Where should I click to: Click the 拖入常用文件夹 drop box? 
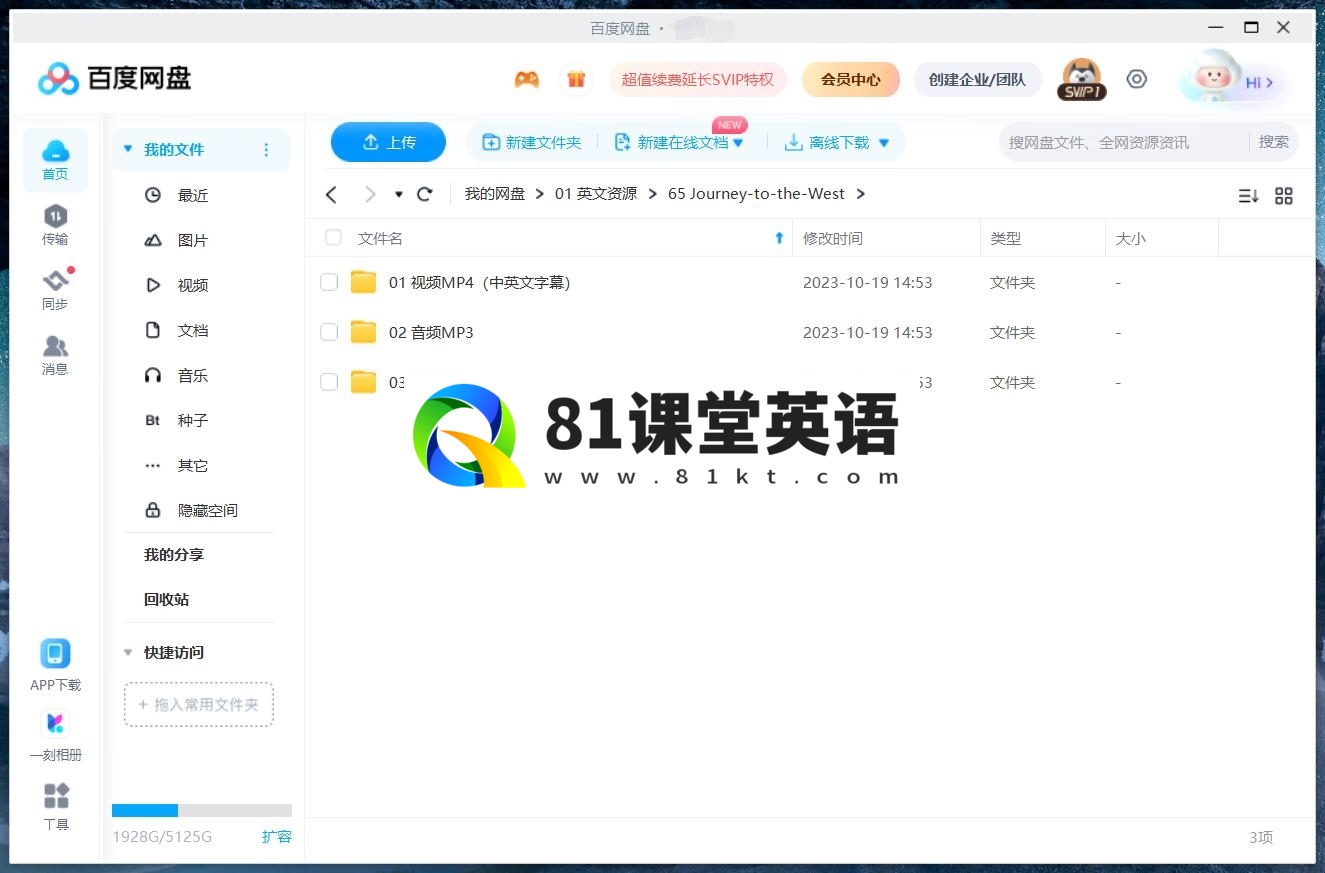click(x=199, y=704)
